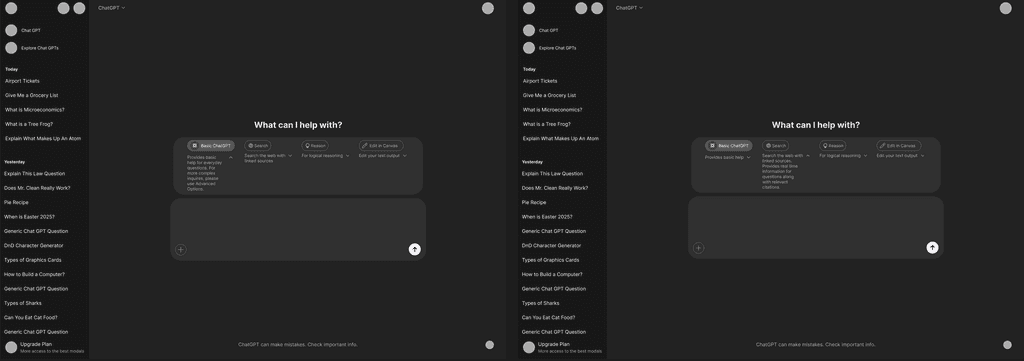Open 'What is a Tree Frog?' chat, right mockup
The height and width of the screenshot is (361, 1024).
547,124
